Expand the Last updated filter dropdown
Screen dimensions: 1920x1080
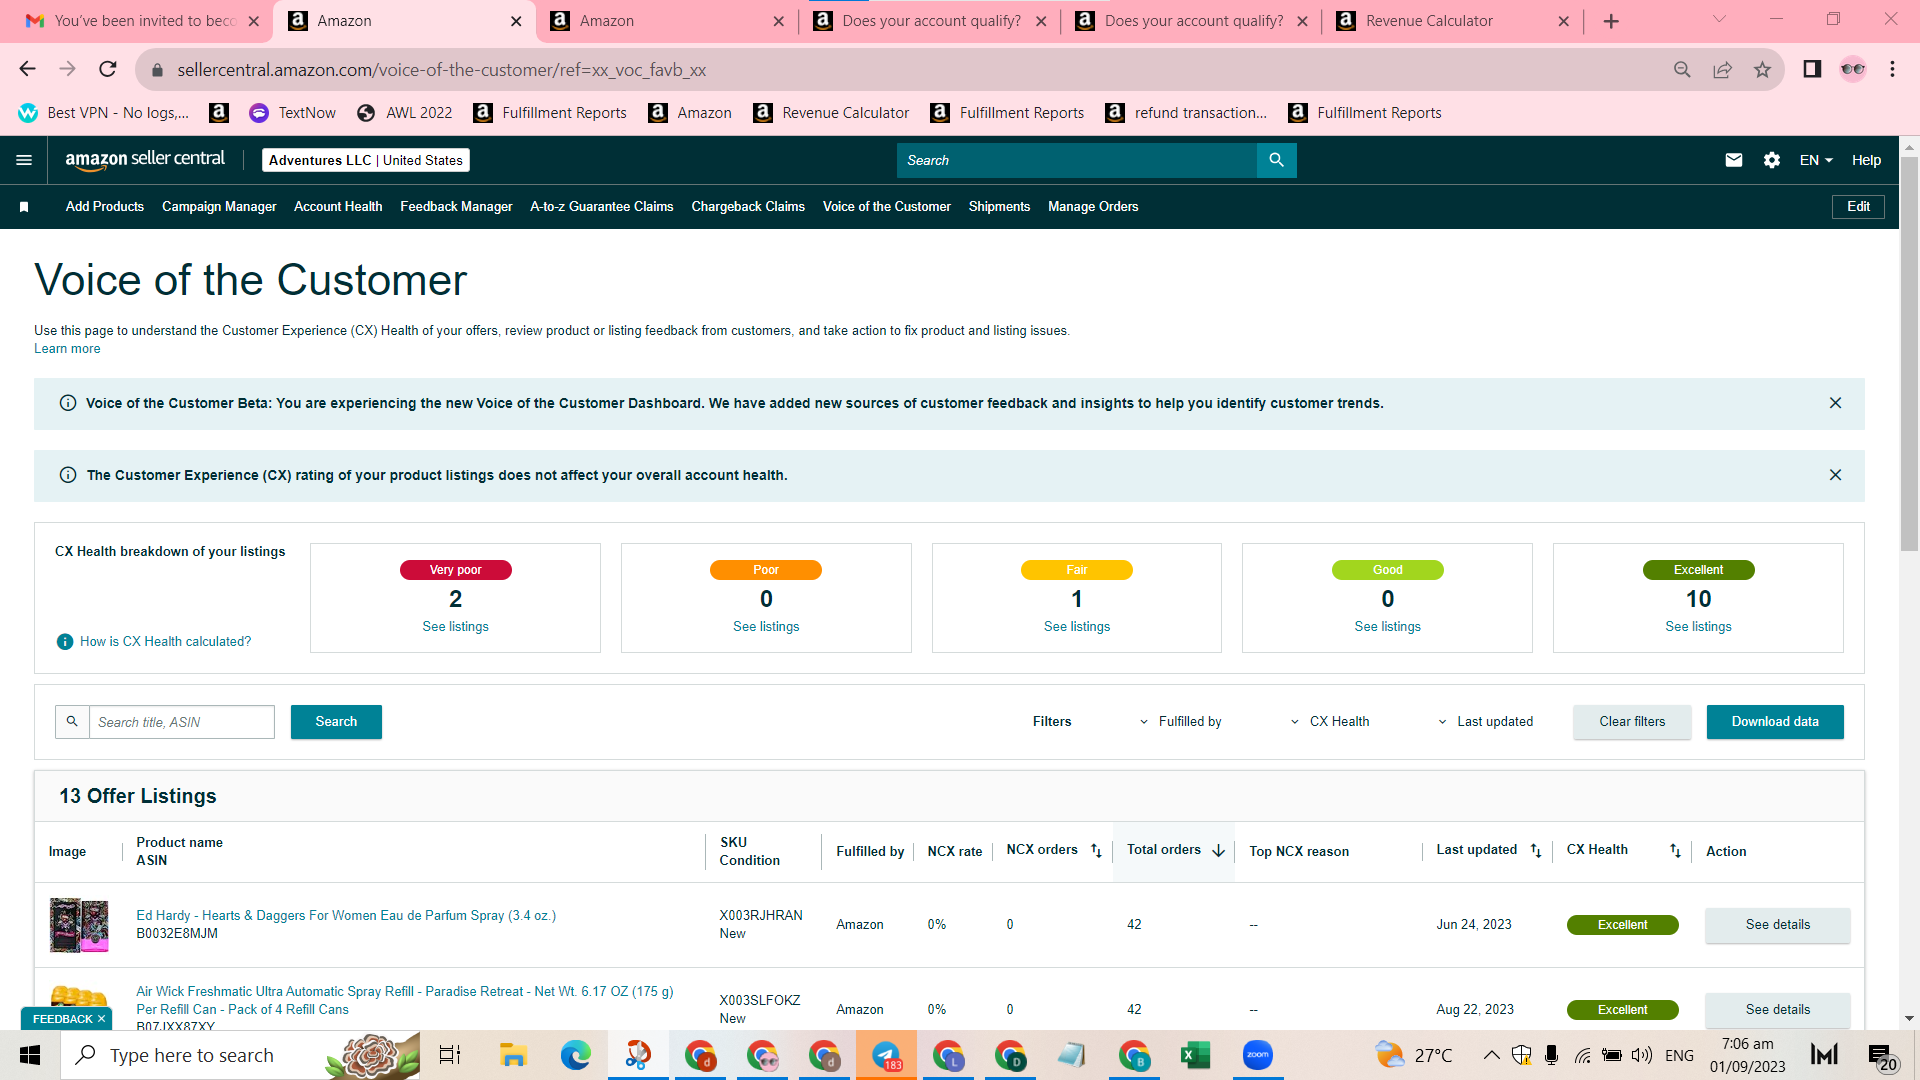1485,722
